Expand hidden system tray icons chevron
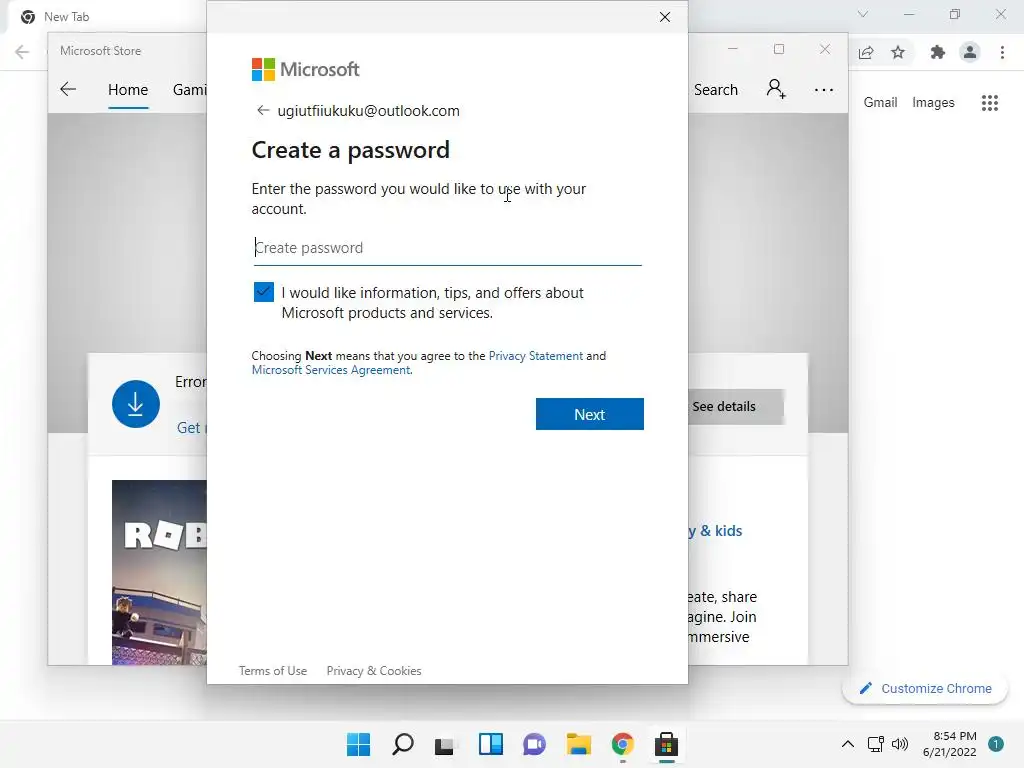The height and width of the screenshot is (768, 1024). [x=847, y=744]
